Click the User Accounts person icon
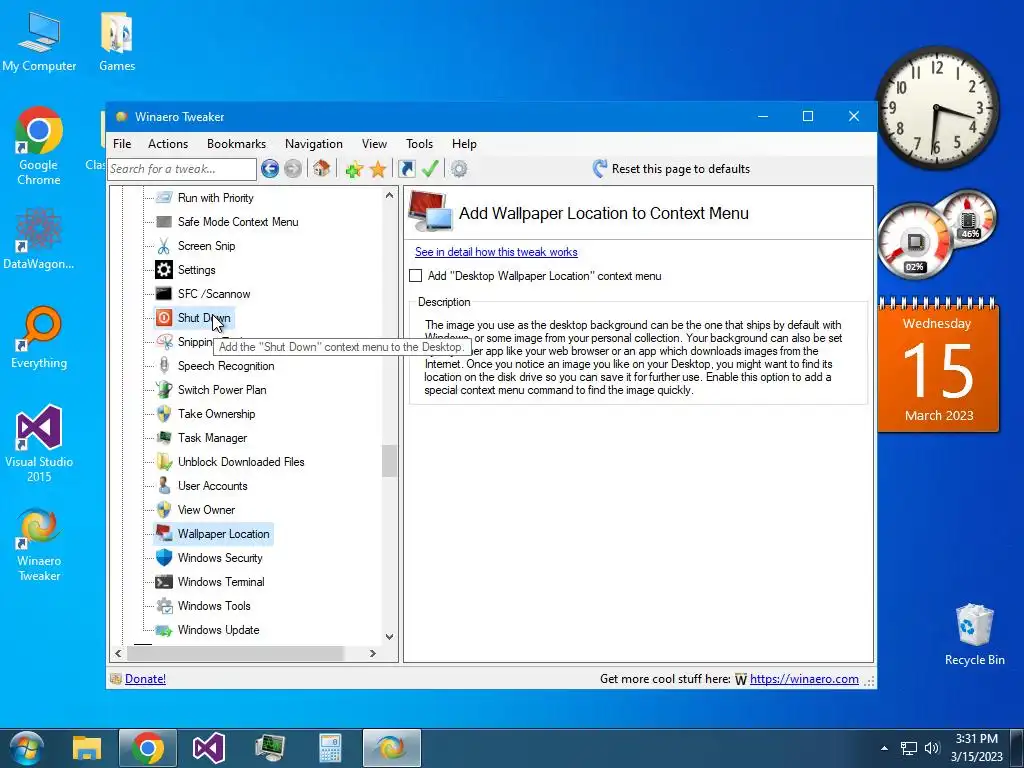The width and height of the screenshot is (1024, 768). (164, 486)
